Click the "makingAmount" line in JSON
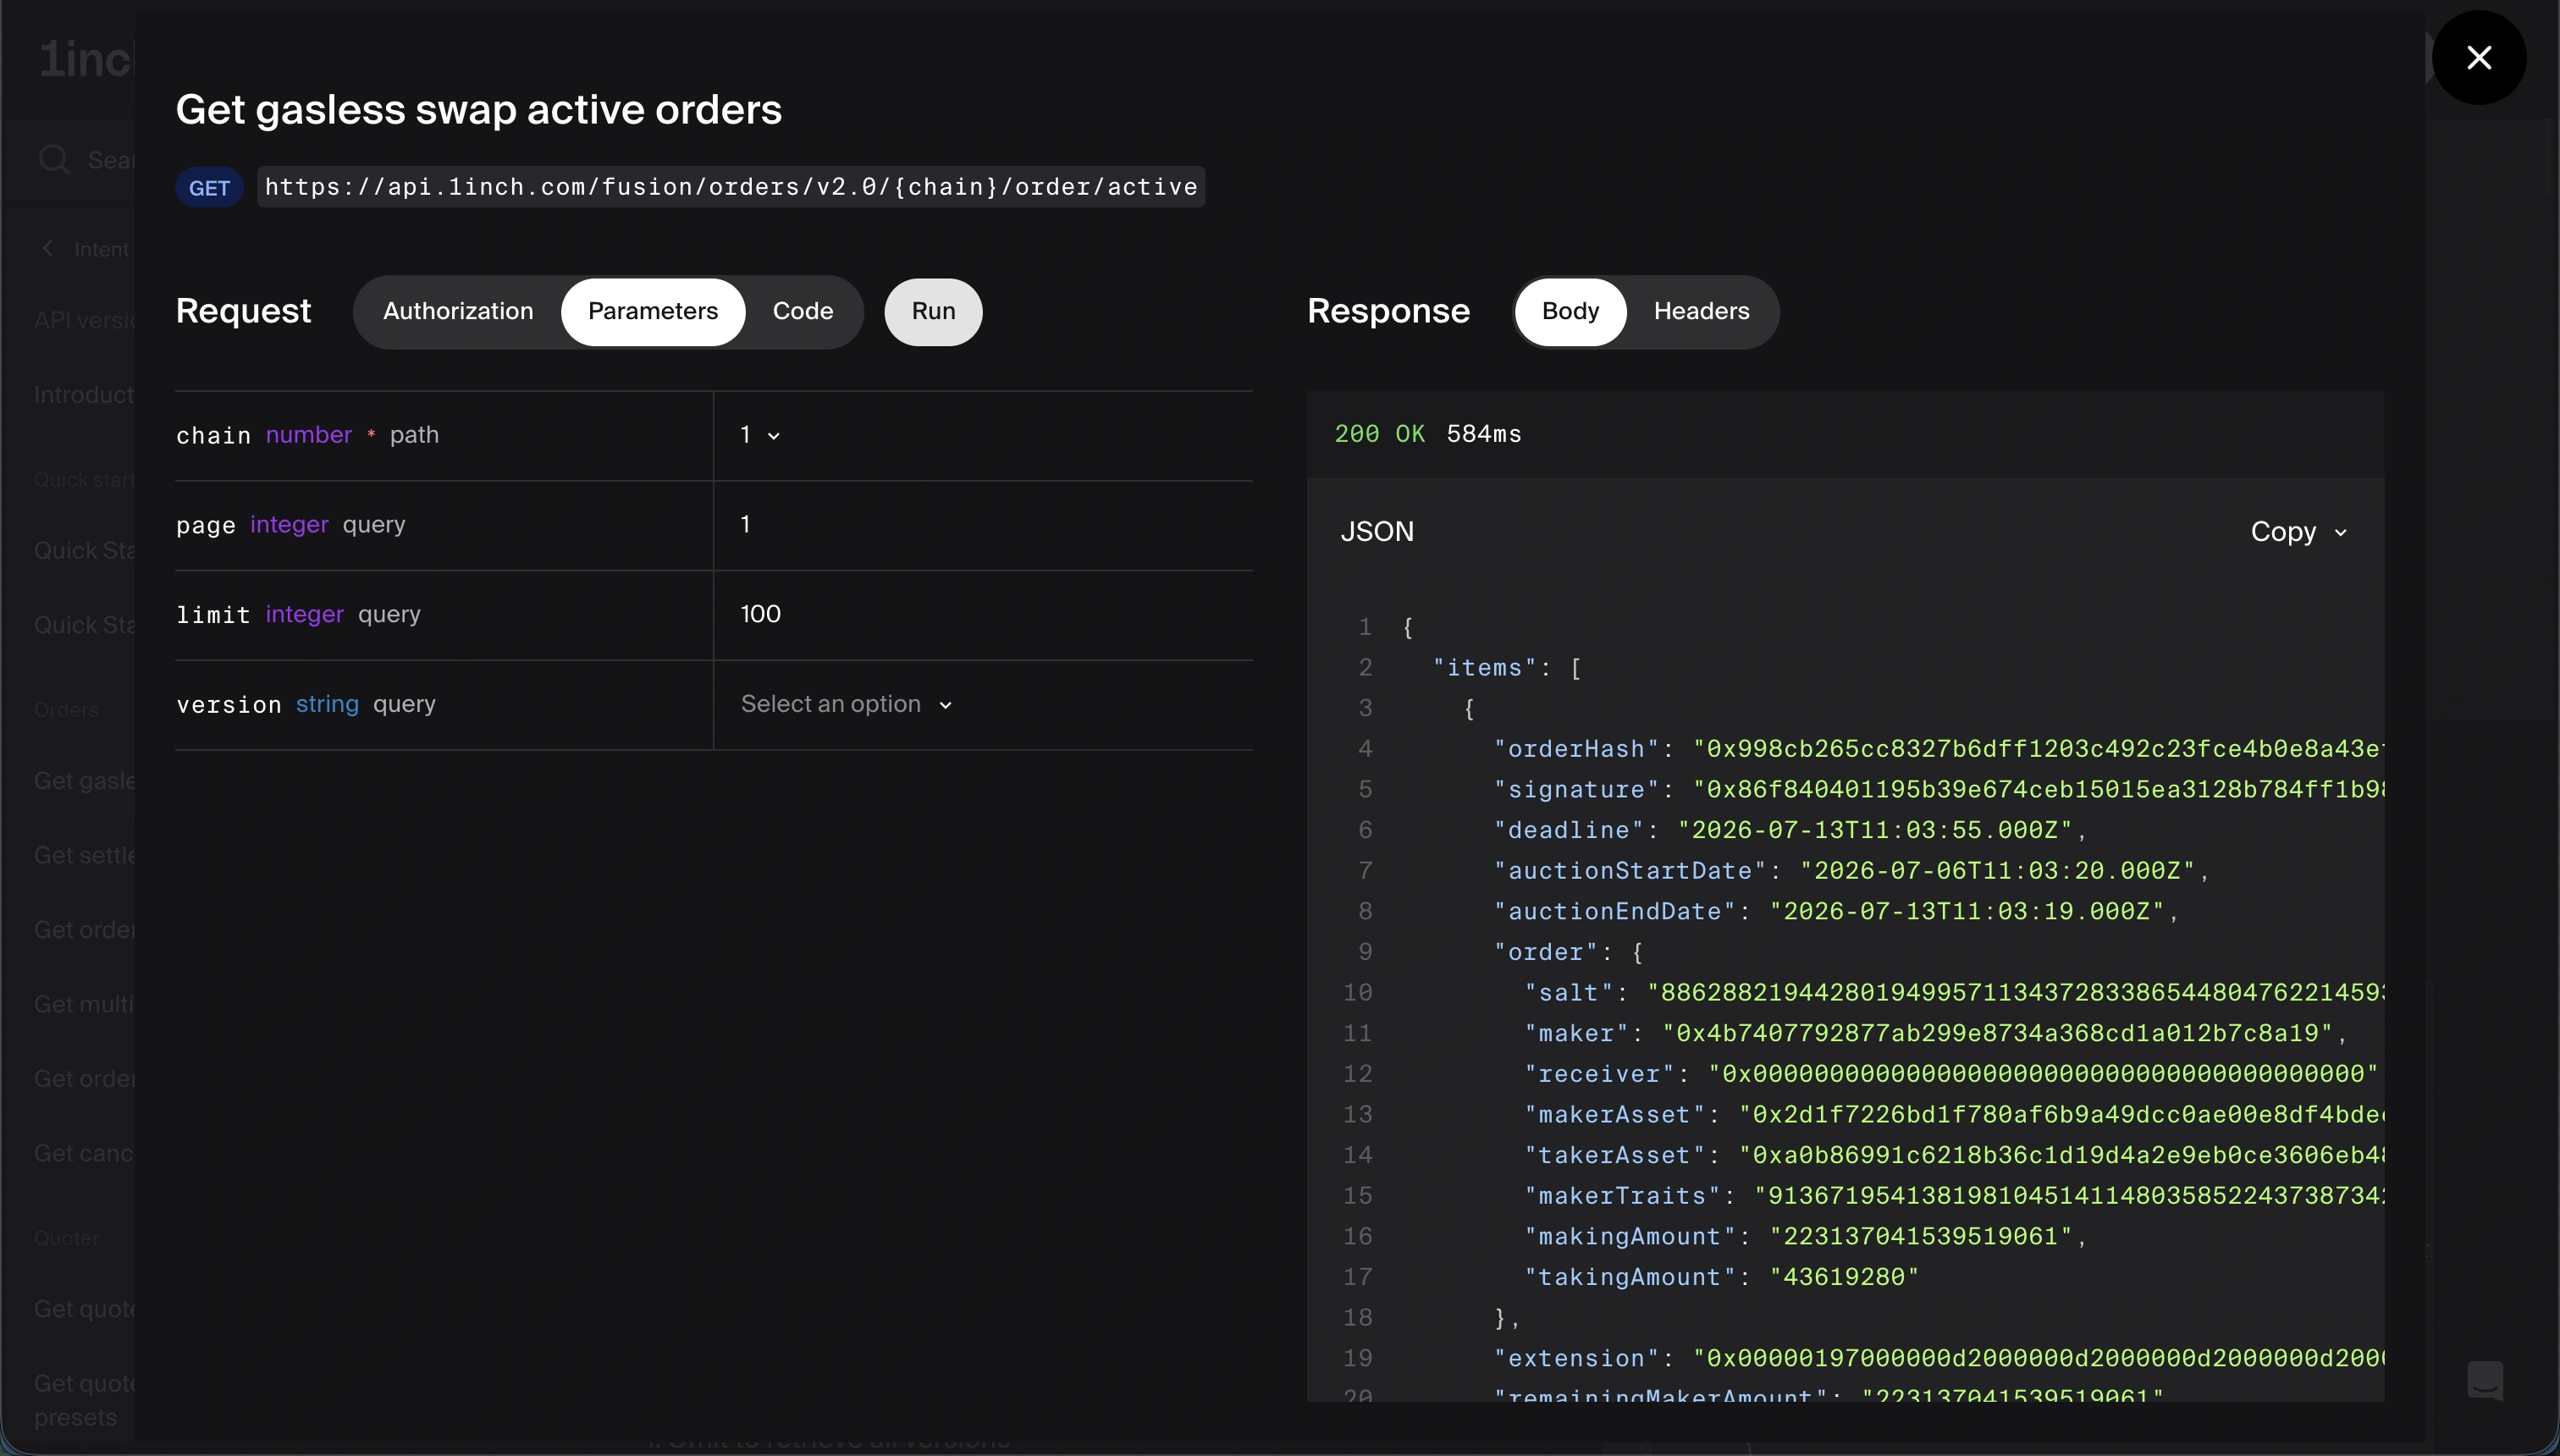Image resolution: width=2560 pixels, height=1456 pixels. (x=1806, y=1237)
